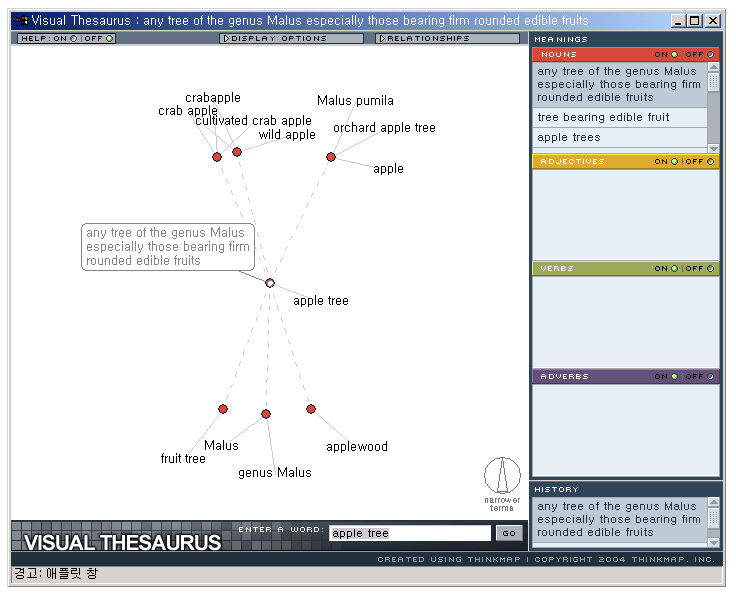Close the Visual Thesaurus window
The width and height of the screenshot is (736, 599).
[713, 21]
